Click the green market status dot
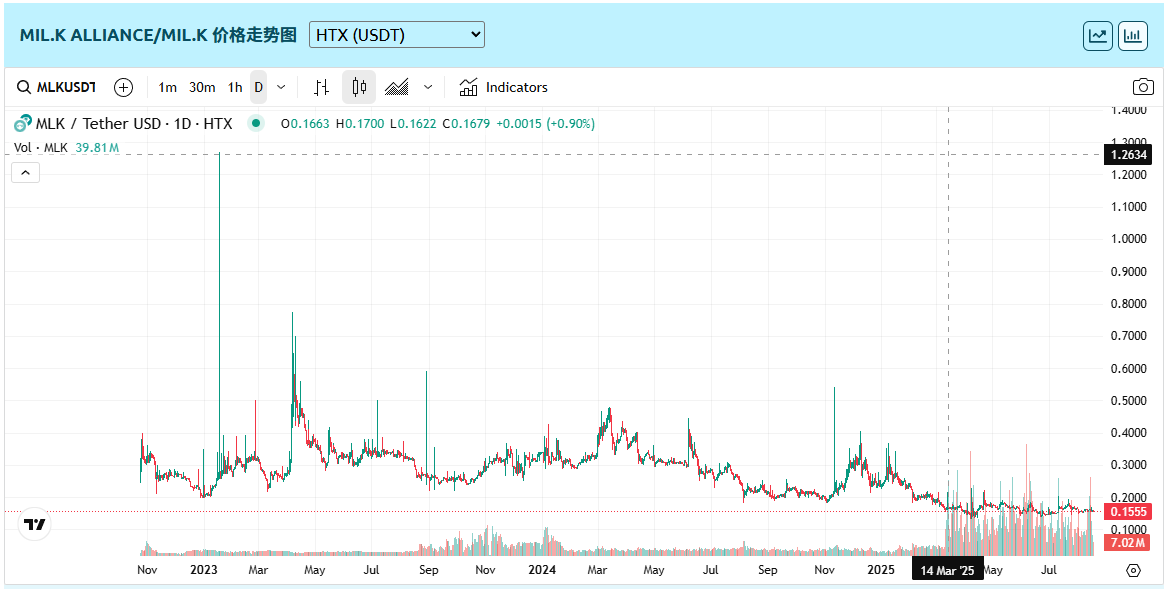Screen dimensions: 1168x589 (256, 124)
